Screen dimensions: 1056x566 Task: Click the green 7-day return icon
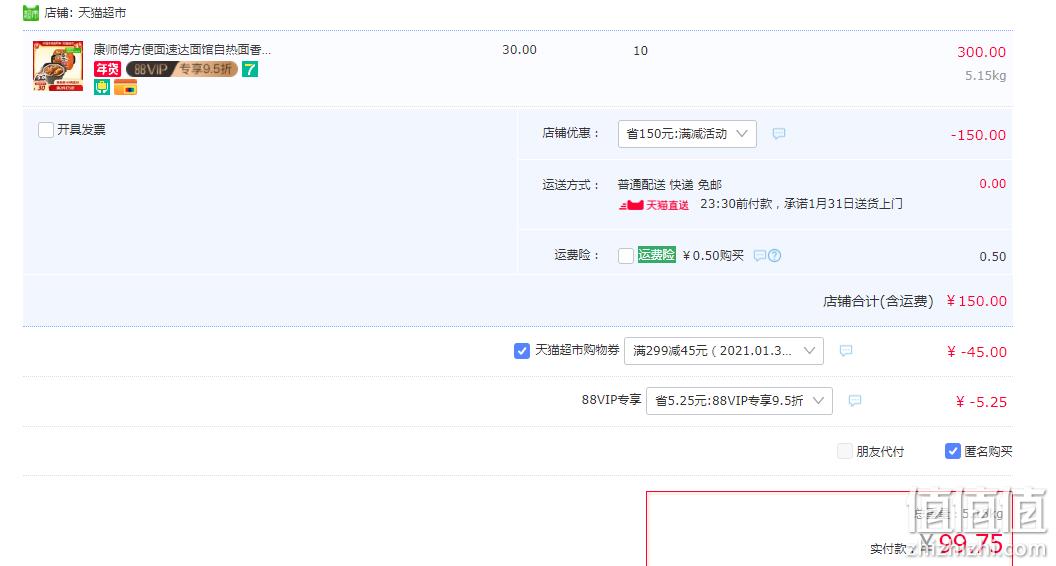(250, 69)
